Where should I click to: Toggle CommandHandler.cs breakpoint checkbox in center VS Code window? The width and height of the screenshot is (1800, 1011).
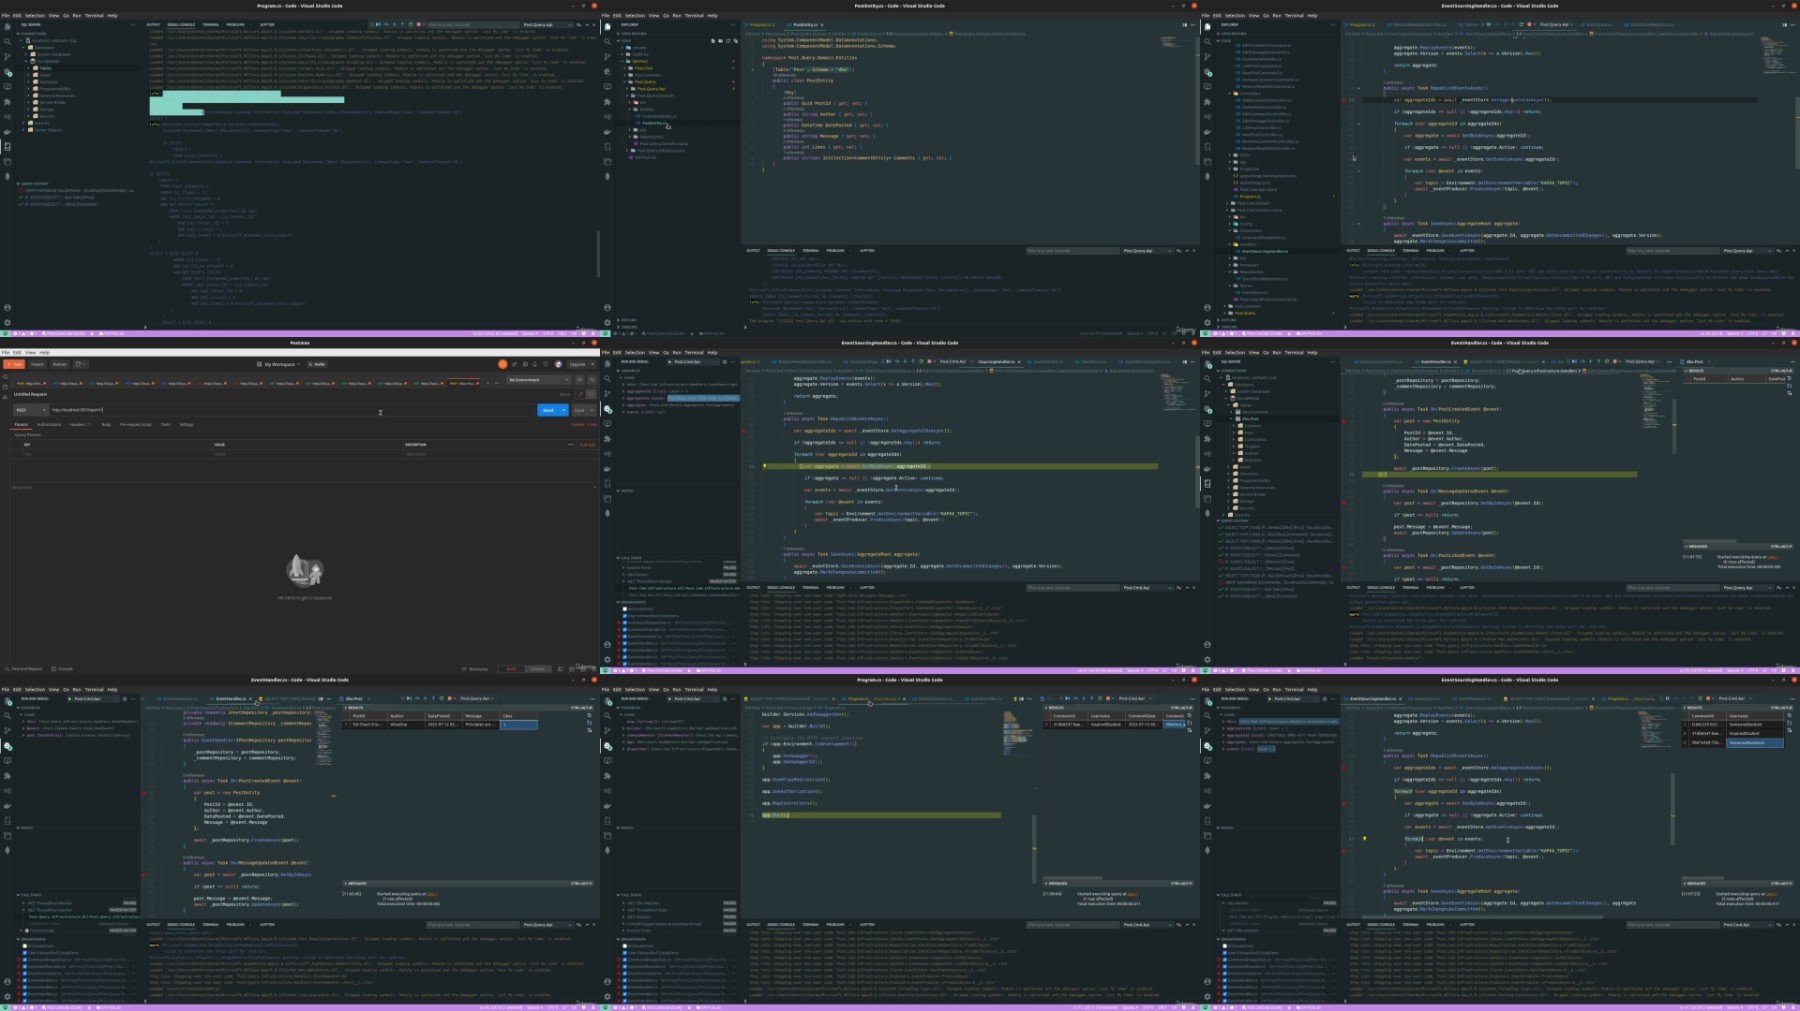[x=625, y=630]
